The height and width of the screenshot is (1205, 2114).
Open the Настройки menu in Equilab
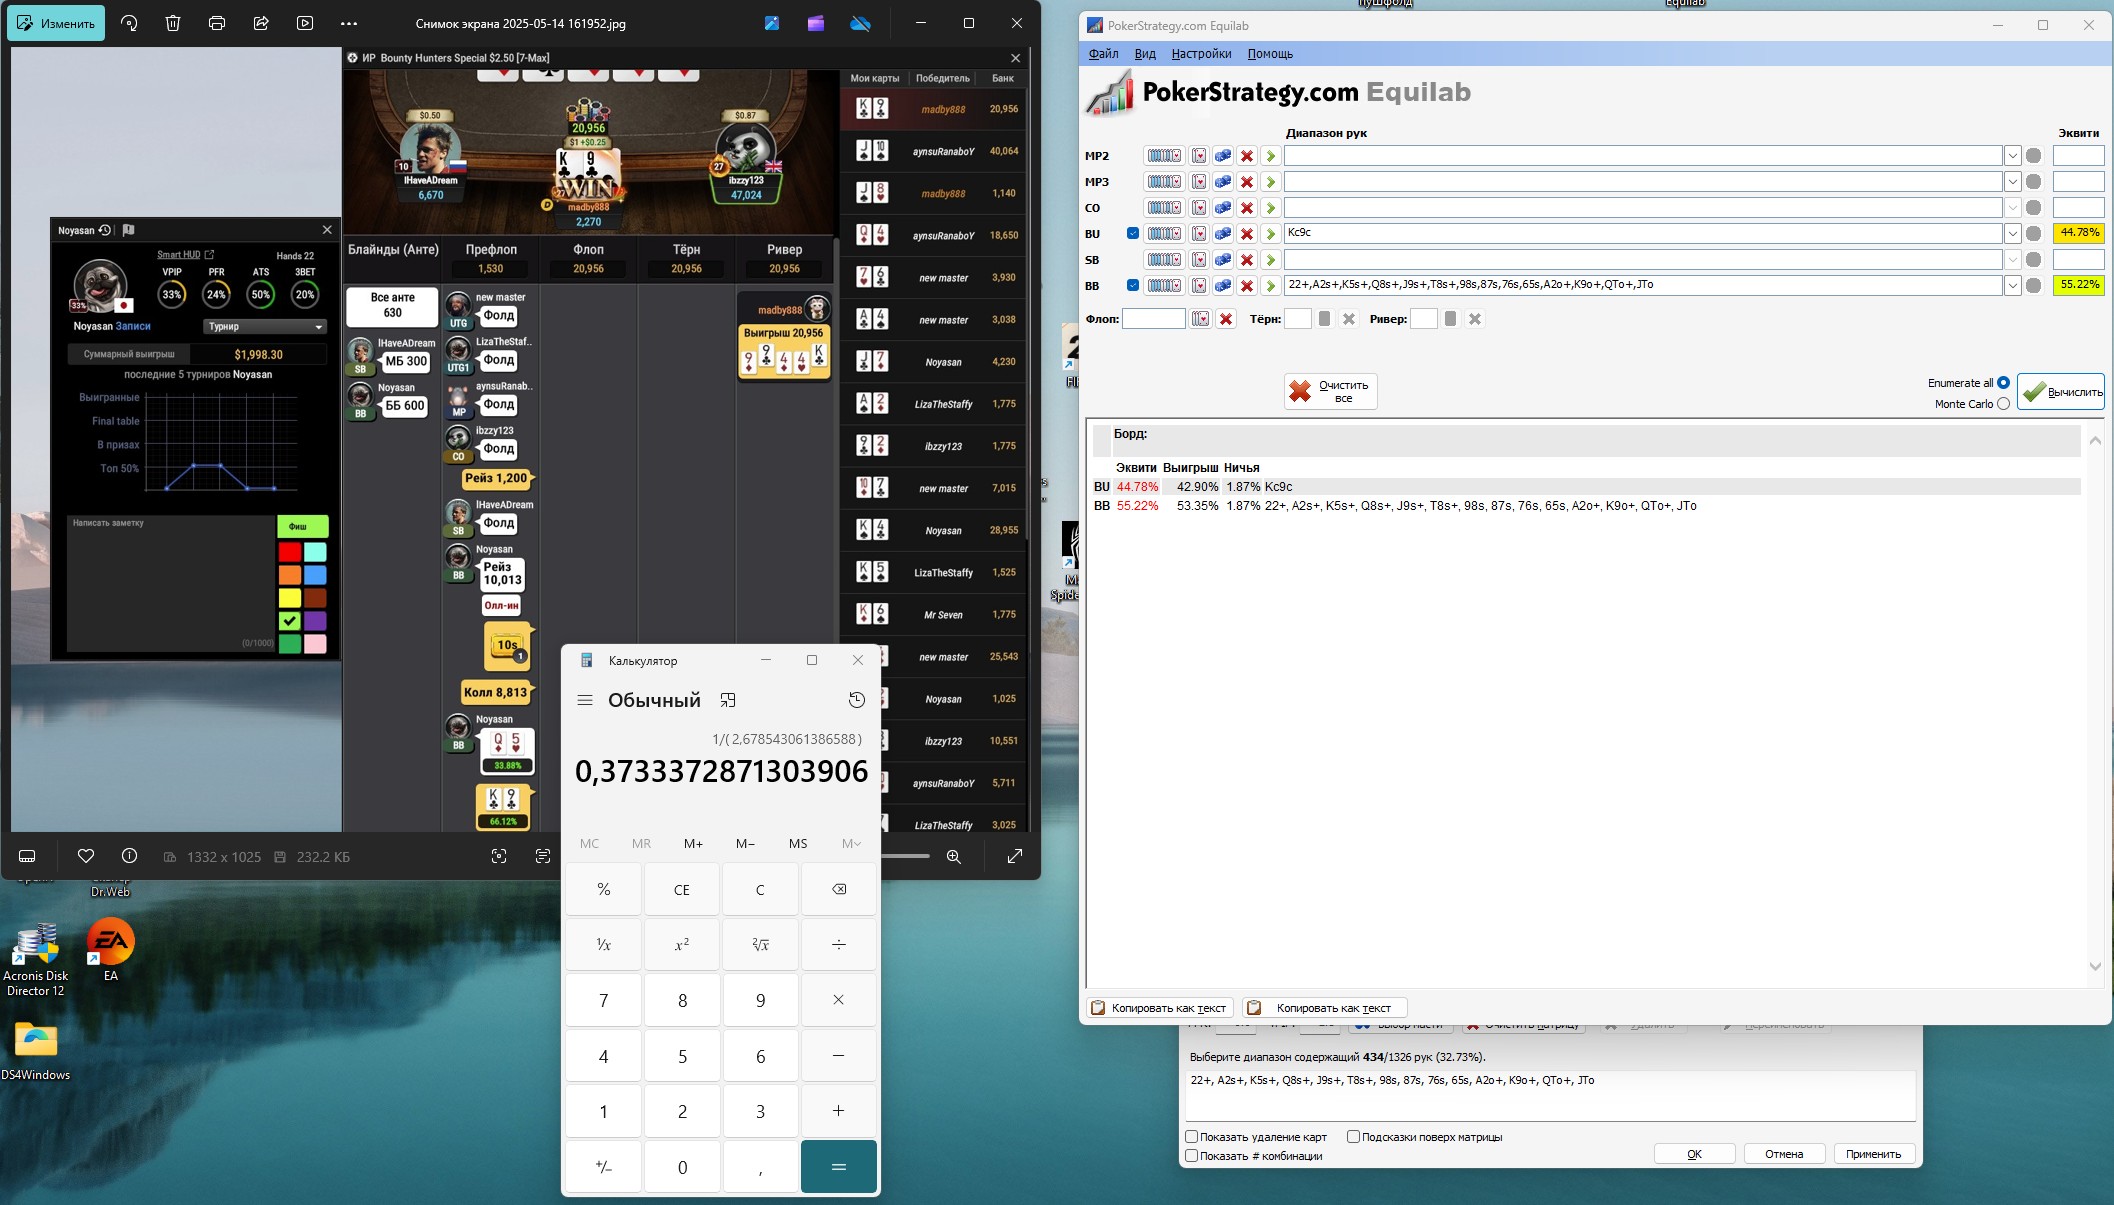1201,54
